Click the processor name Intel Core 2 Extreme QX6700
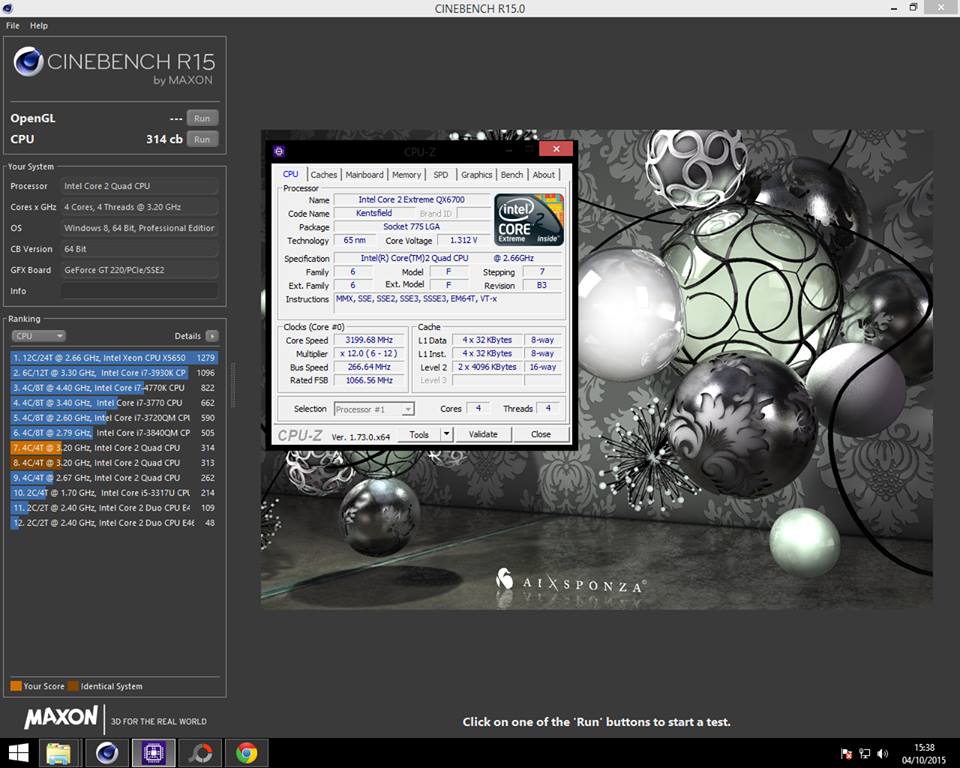 pos(411,200)
